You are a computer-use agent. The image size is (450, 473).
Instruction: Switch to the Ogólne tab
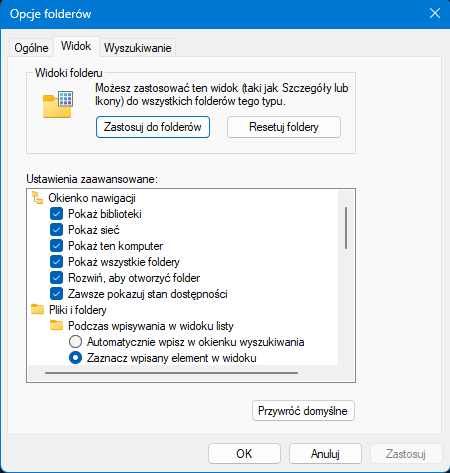[x=31, y=48]
